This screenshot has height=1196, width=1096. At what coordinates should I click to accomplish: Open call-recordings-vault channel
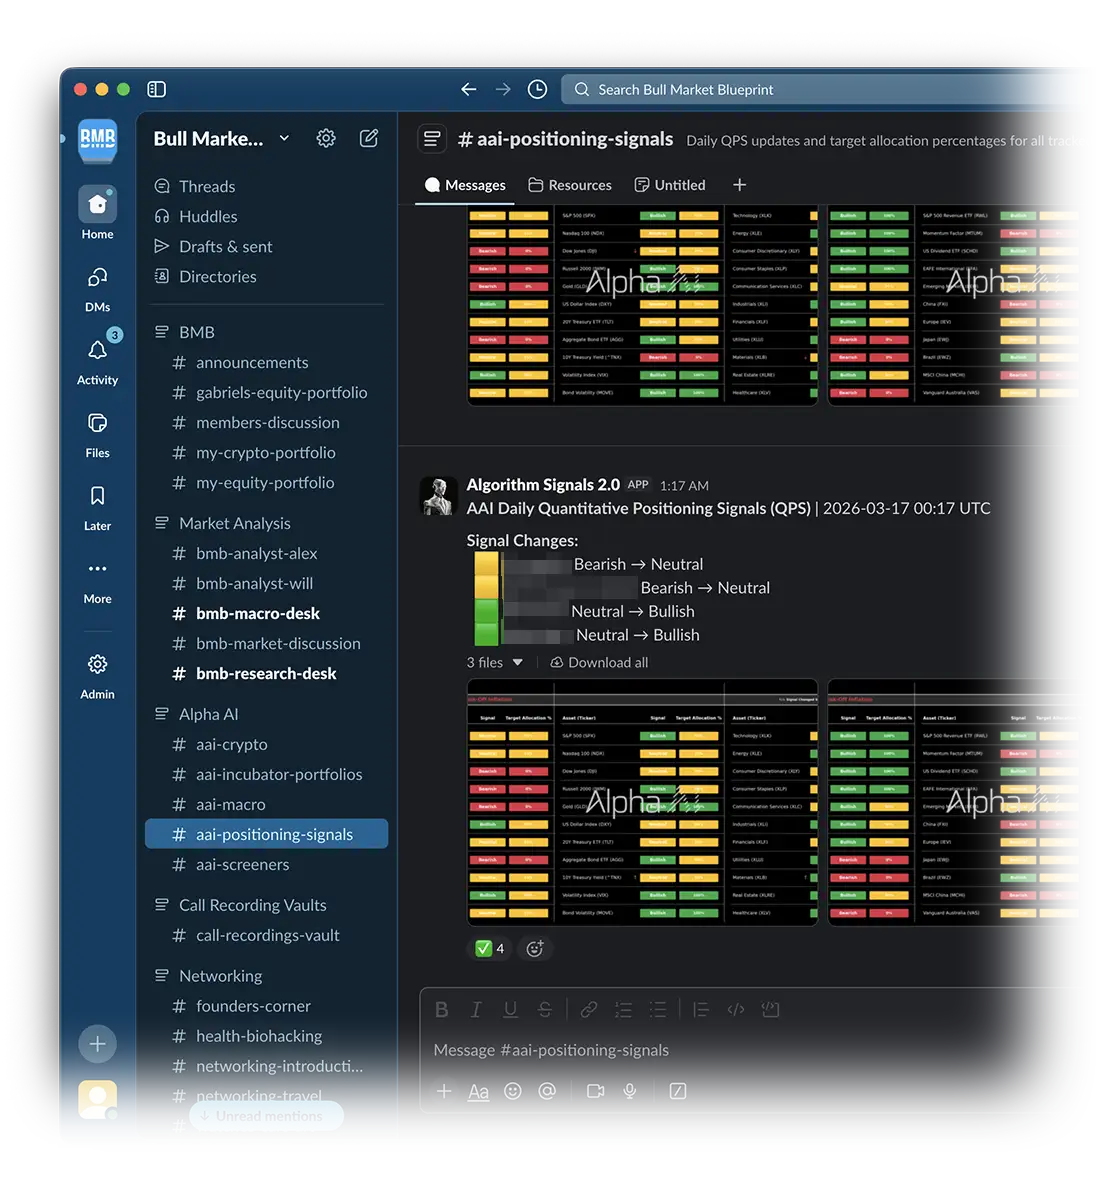pyautogui.click(x=267, y=935)
